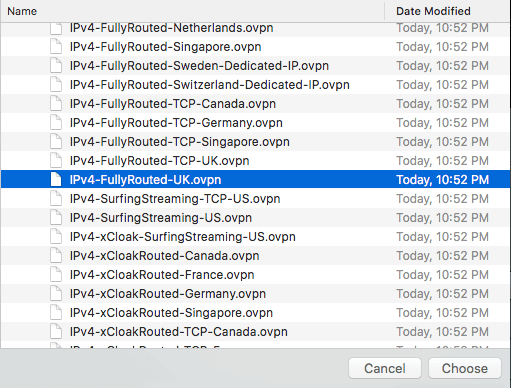
Task: Click document icon of IPv4-FullyRouted-Singapore.ovpn
Action: pyautogui.click(x=56, y=46)
